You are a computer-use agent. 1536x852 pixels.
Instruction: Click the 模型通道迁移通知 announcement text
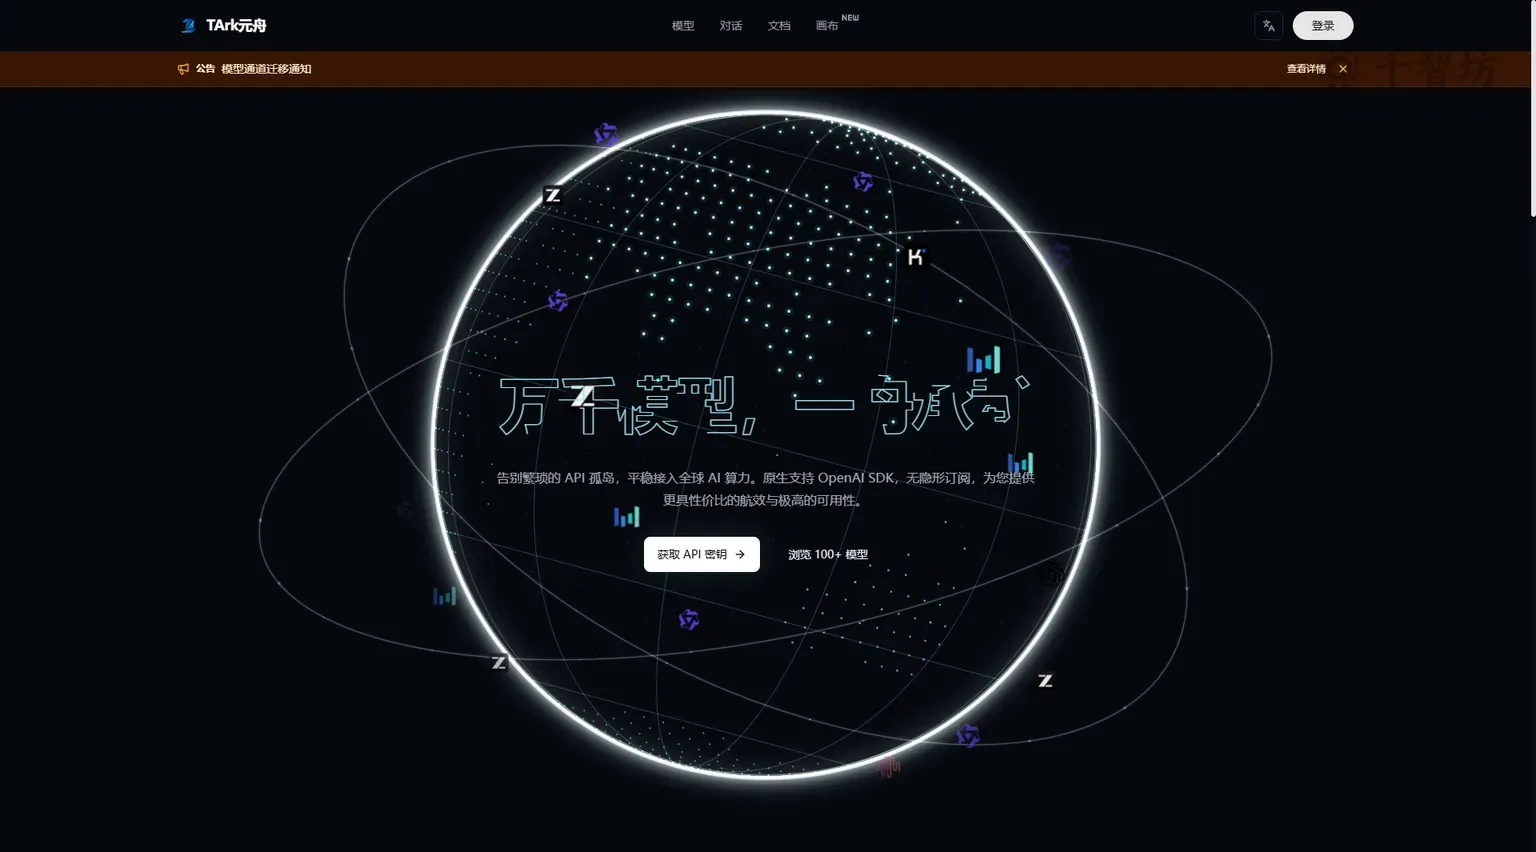[266, 69]
